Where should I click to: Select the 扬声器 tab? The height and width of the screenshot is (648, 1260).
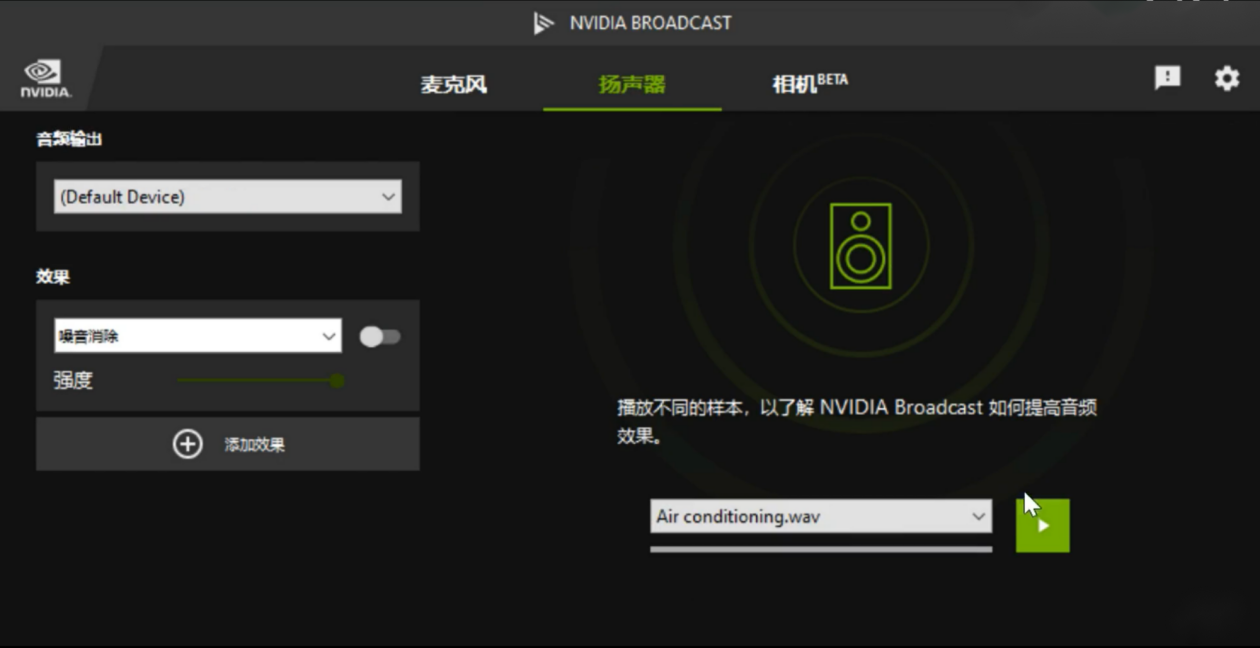[632, 84]
